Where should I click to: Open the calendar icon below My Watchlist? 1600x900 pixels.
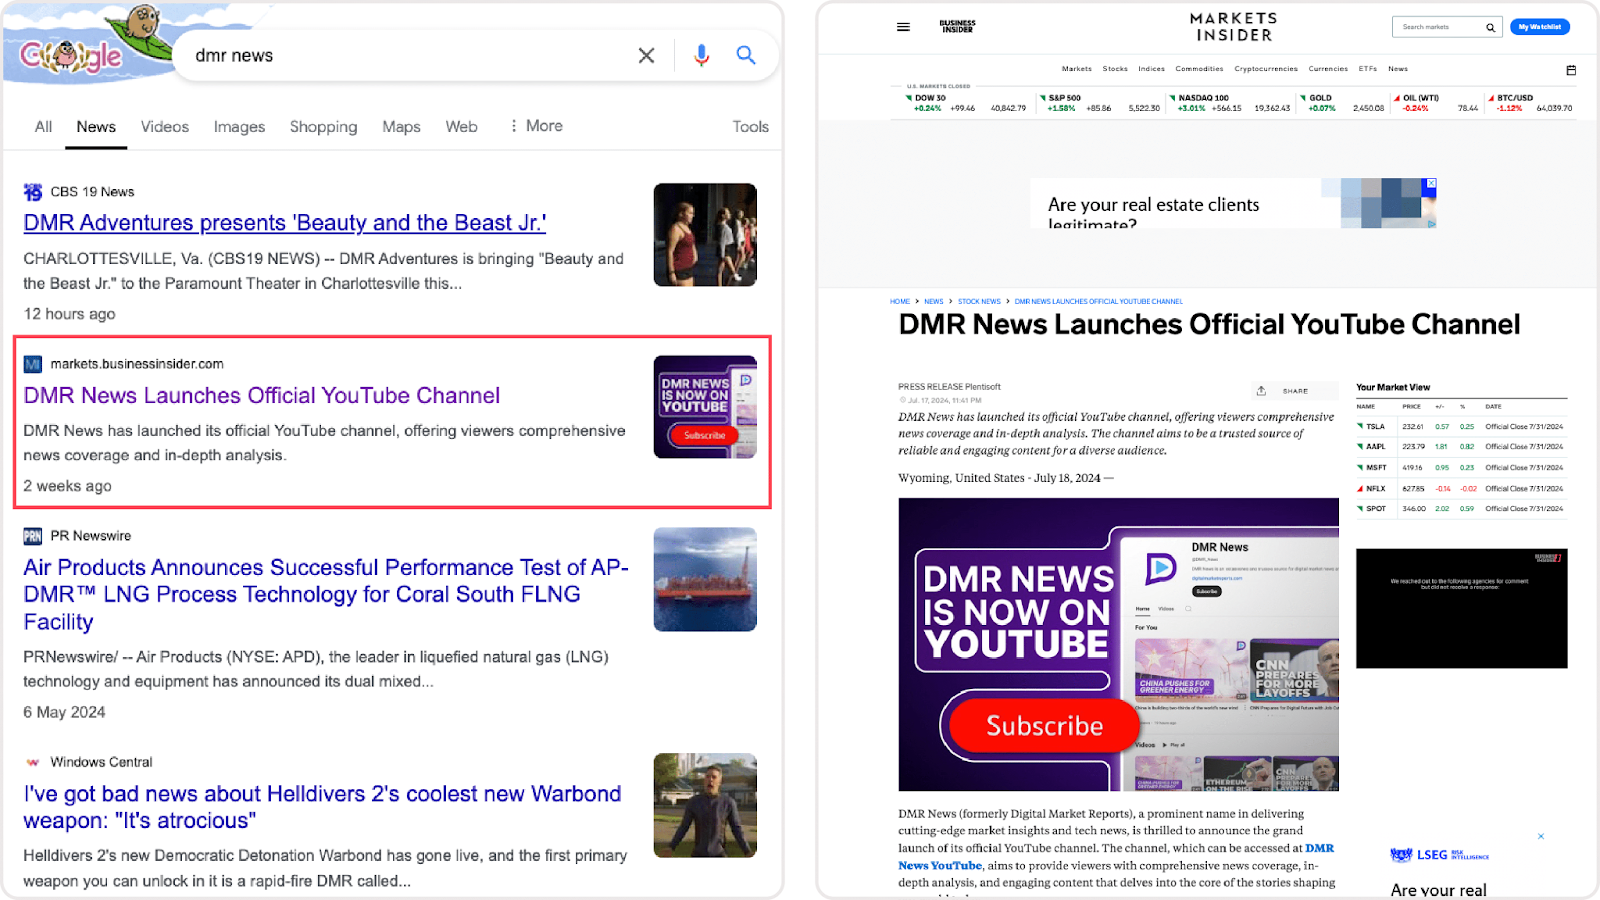click(1571, 70)
